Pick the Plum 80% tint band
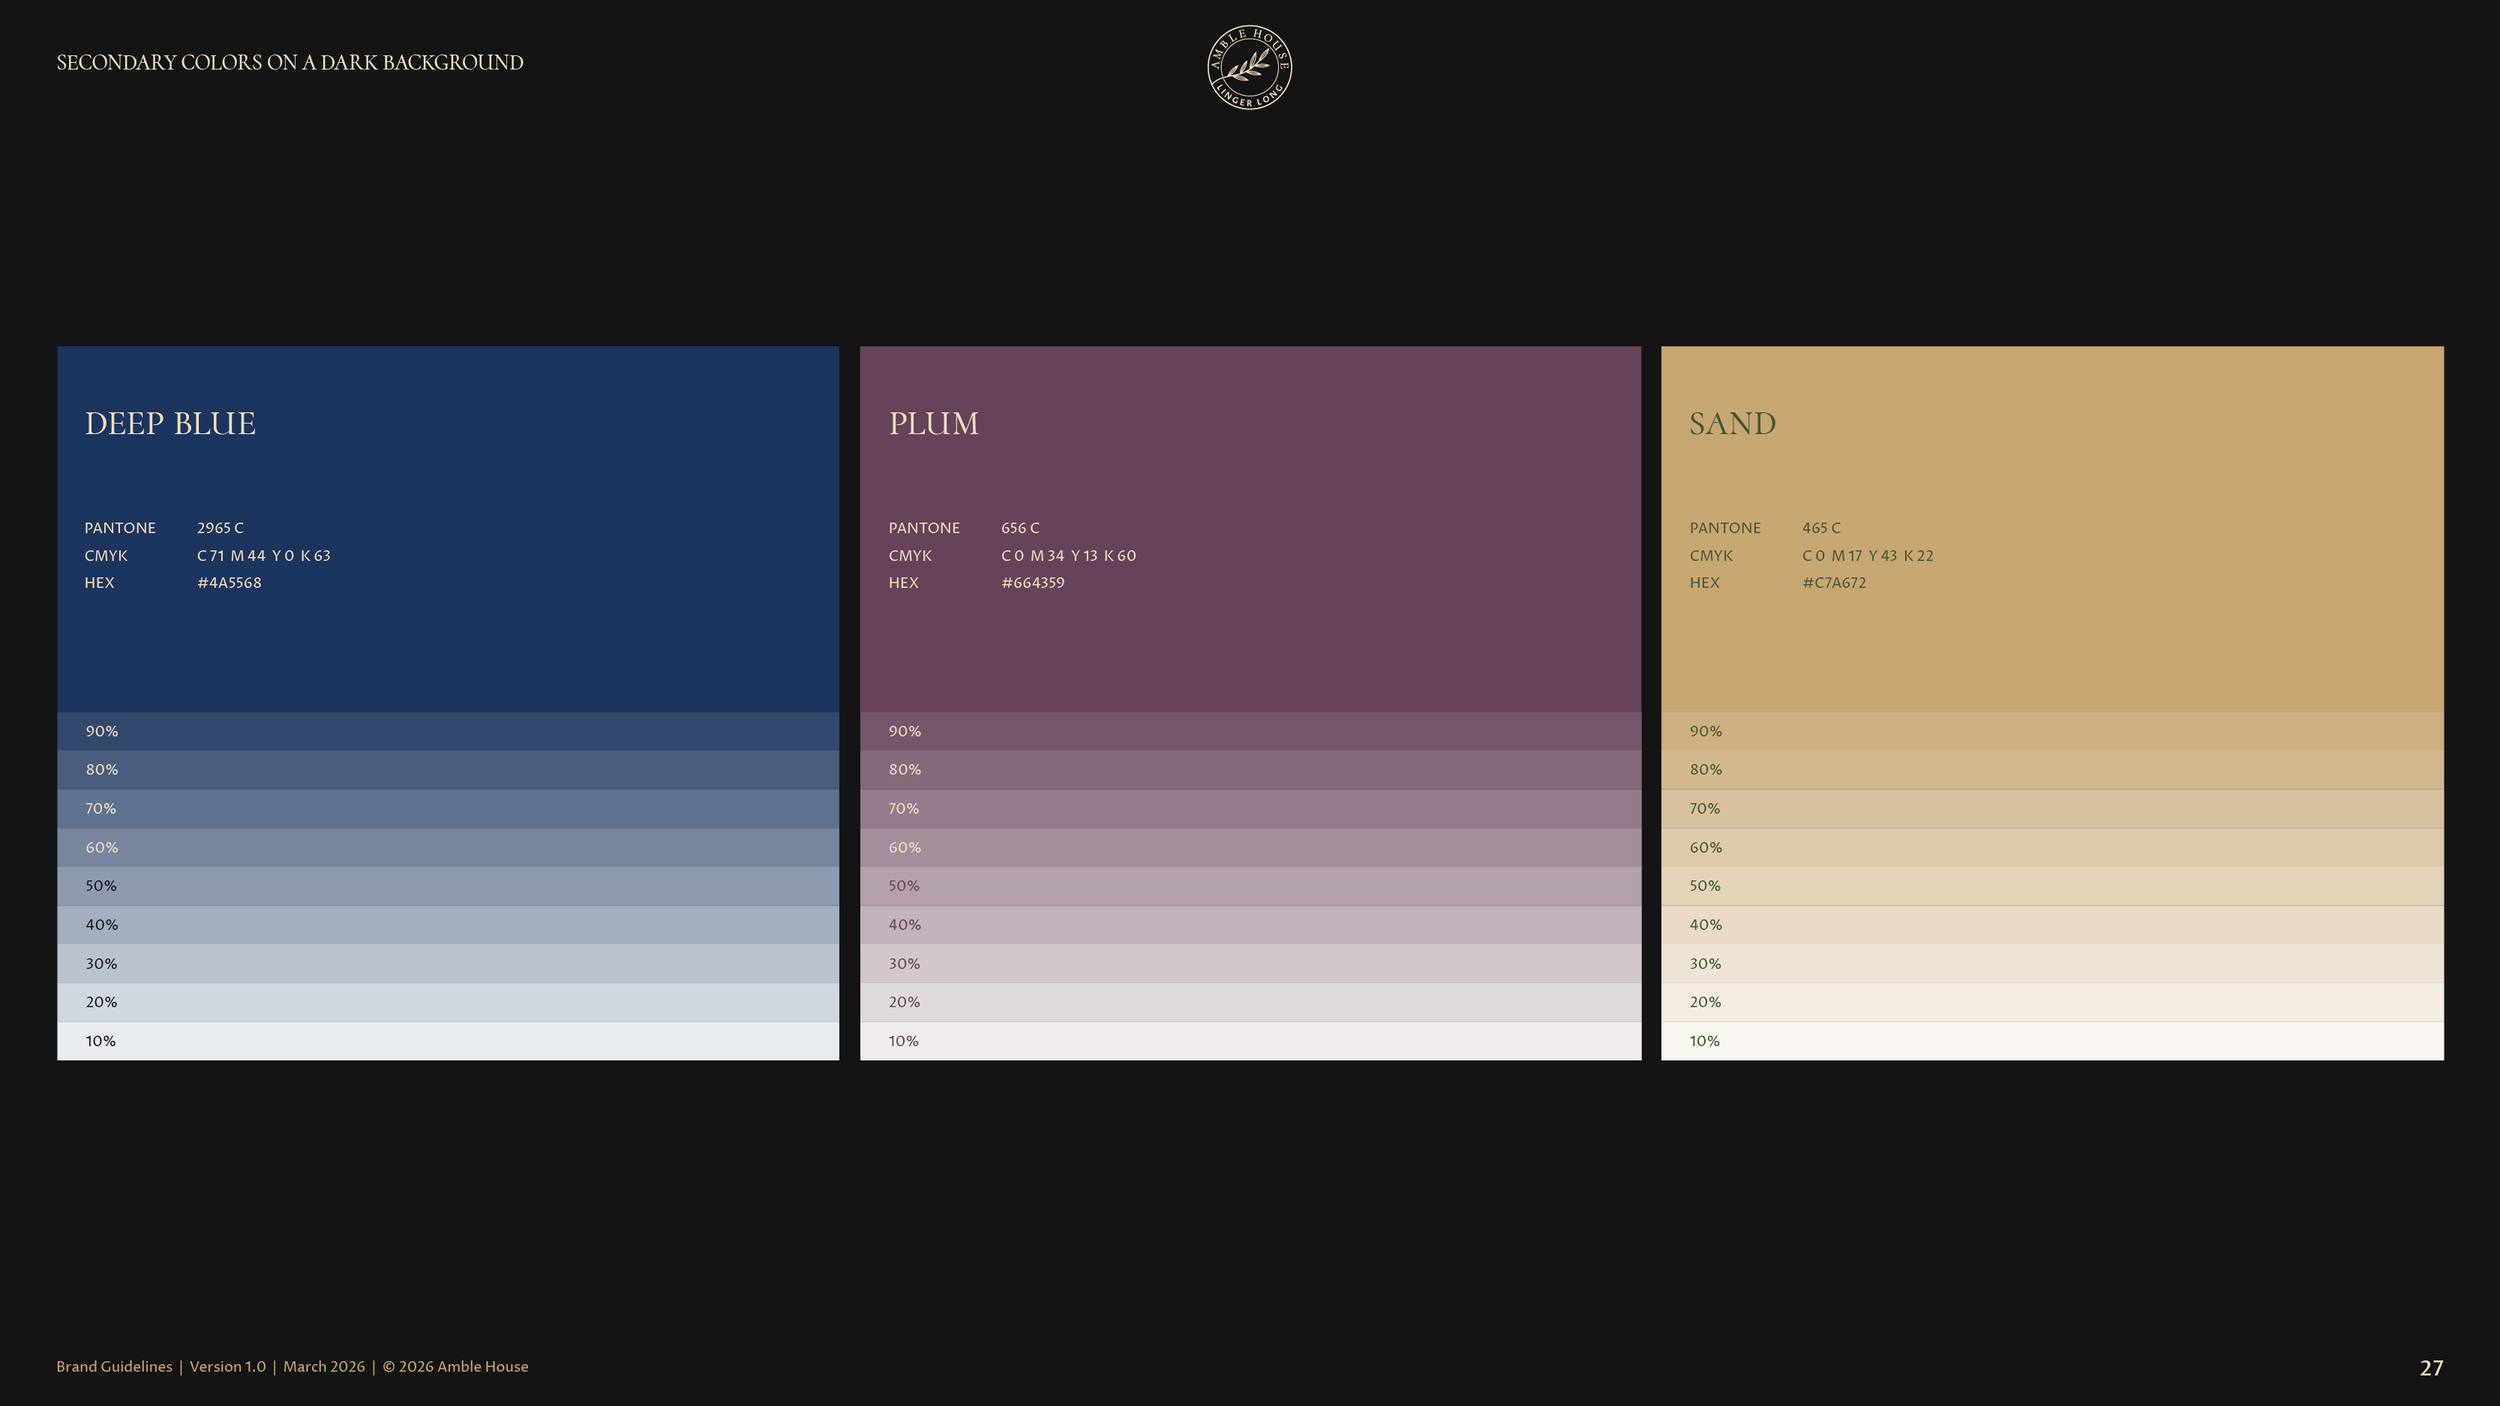Viewport: 2500px width, 1406px height. tap(1250, 770)
